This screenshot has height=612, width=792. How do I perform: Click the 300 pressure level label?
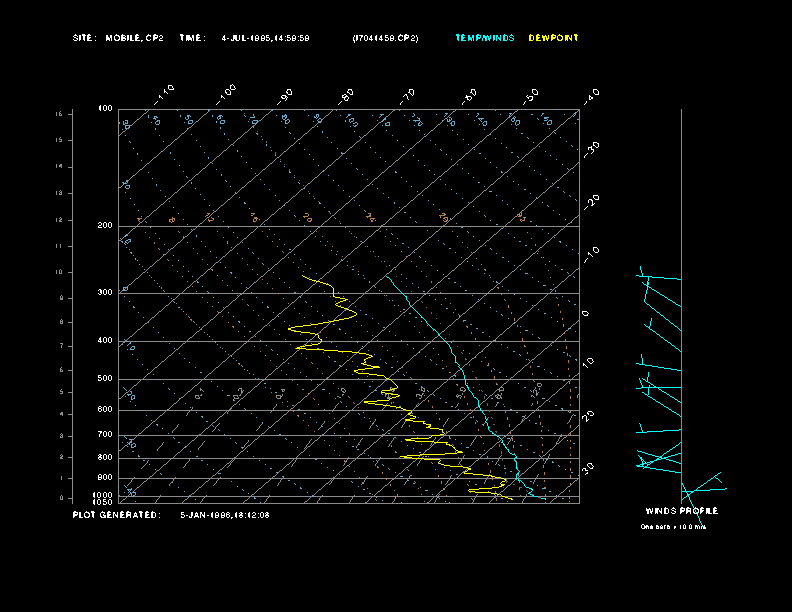click(x=105, y=292)
